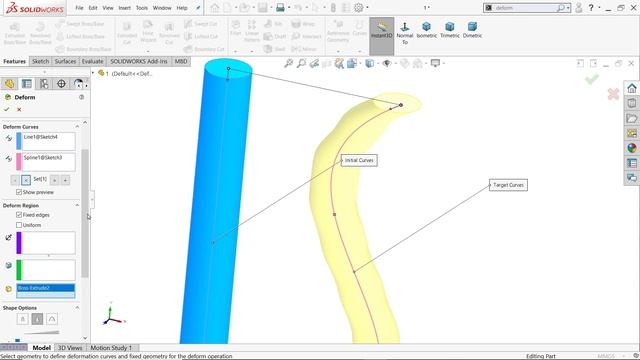Open the Options gear icon
Image resolution: width=640 pixels, height=360 pixels.
(x=358, y=8)
